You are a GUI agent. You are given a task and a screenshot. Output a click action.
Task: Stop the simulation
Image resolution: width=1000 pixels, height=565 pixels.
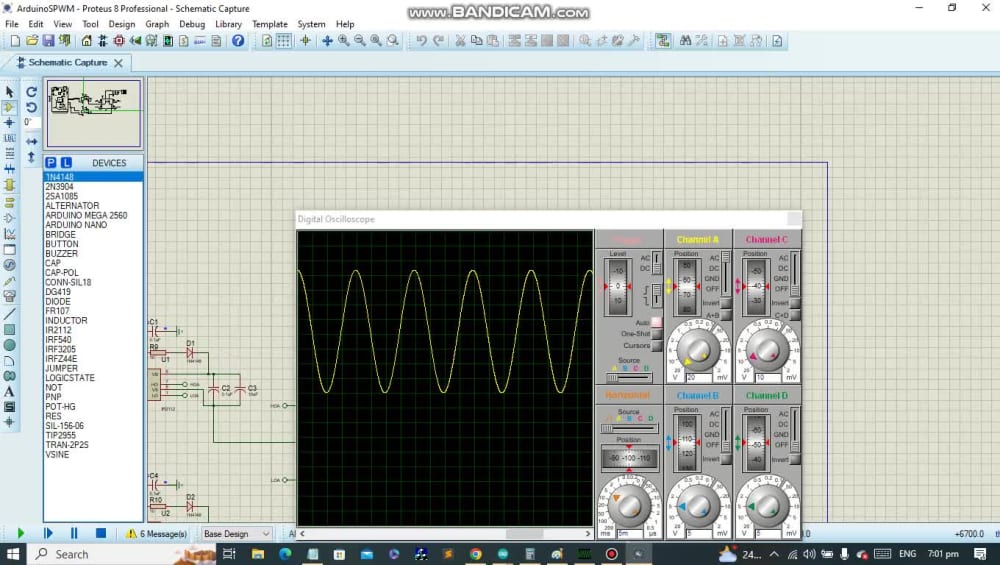coord(100,534)
